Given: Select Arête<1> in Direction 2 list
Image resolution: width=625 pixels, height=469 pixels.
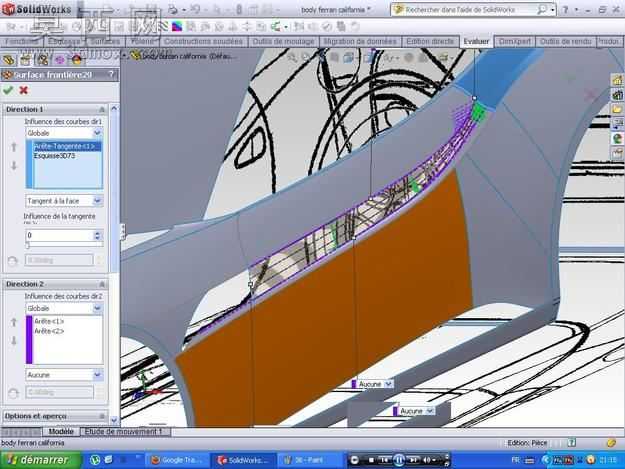Looking at the screenshot, I should (x=49, y=321).
